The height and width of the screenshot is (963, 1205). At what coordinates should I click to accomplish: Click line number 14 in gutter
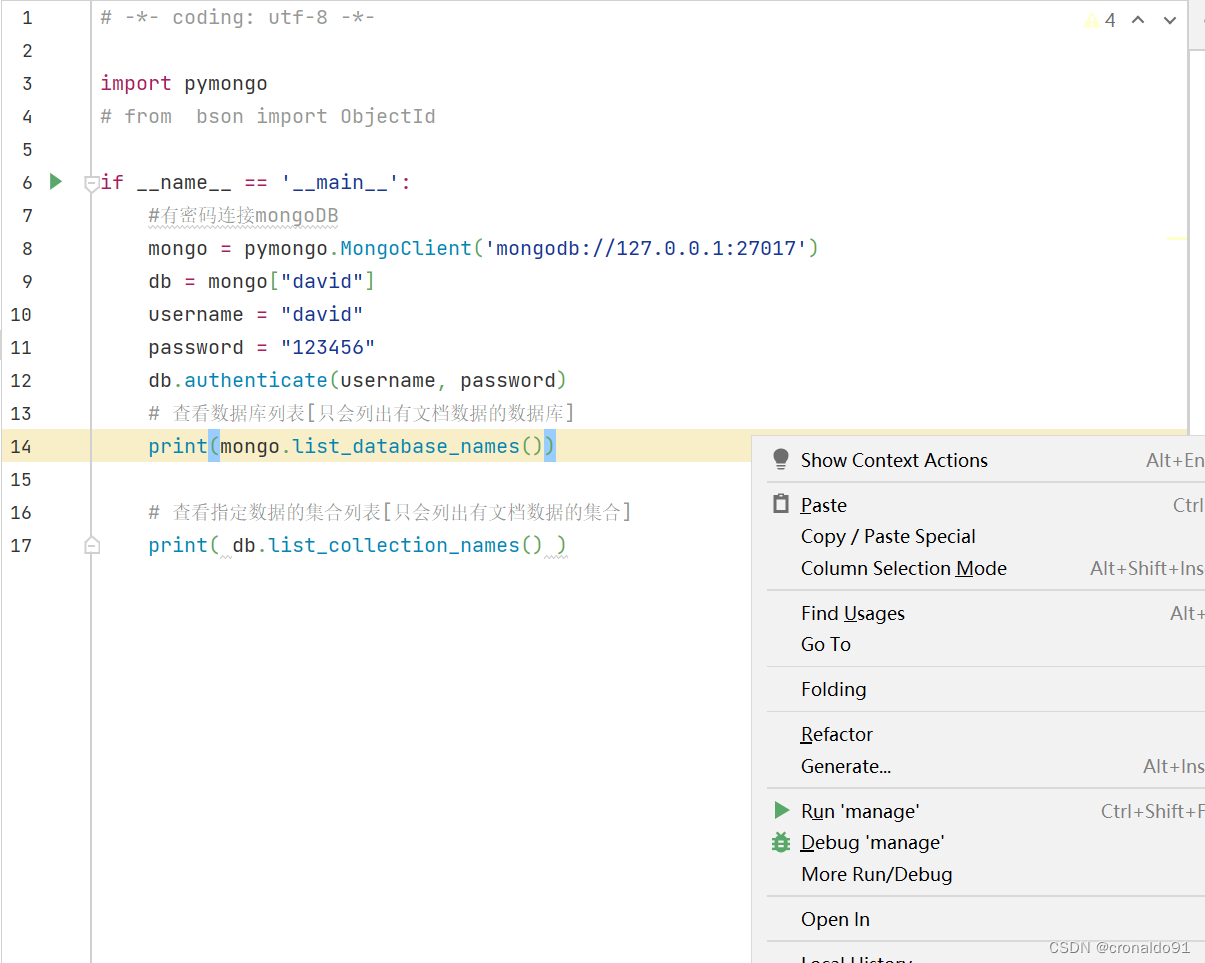(20, 446)
